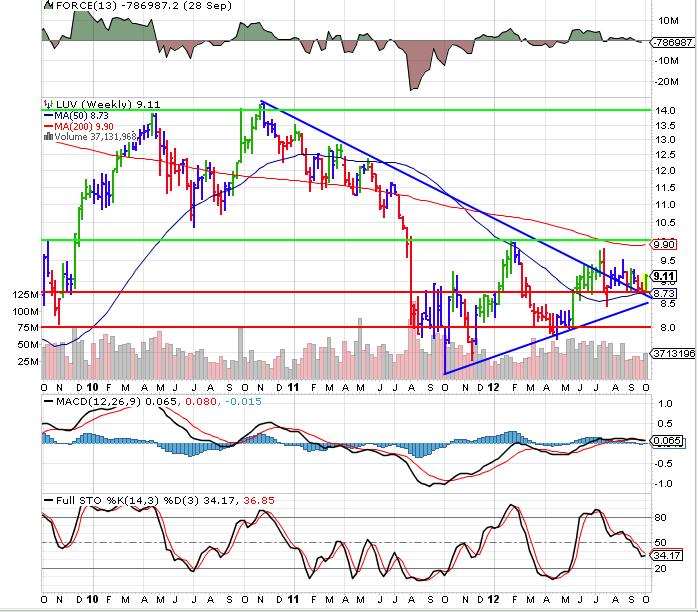This screenshot has width=698, height=612.
Task: Click the MA(200) 9.90 legend text
Action: [x=84, y=126]
